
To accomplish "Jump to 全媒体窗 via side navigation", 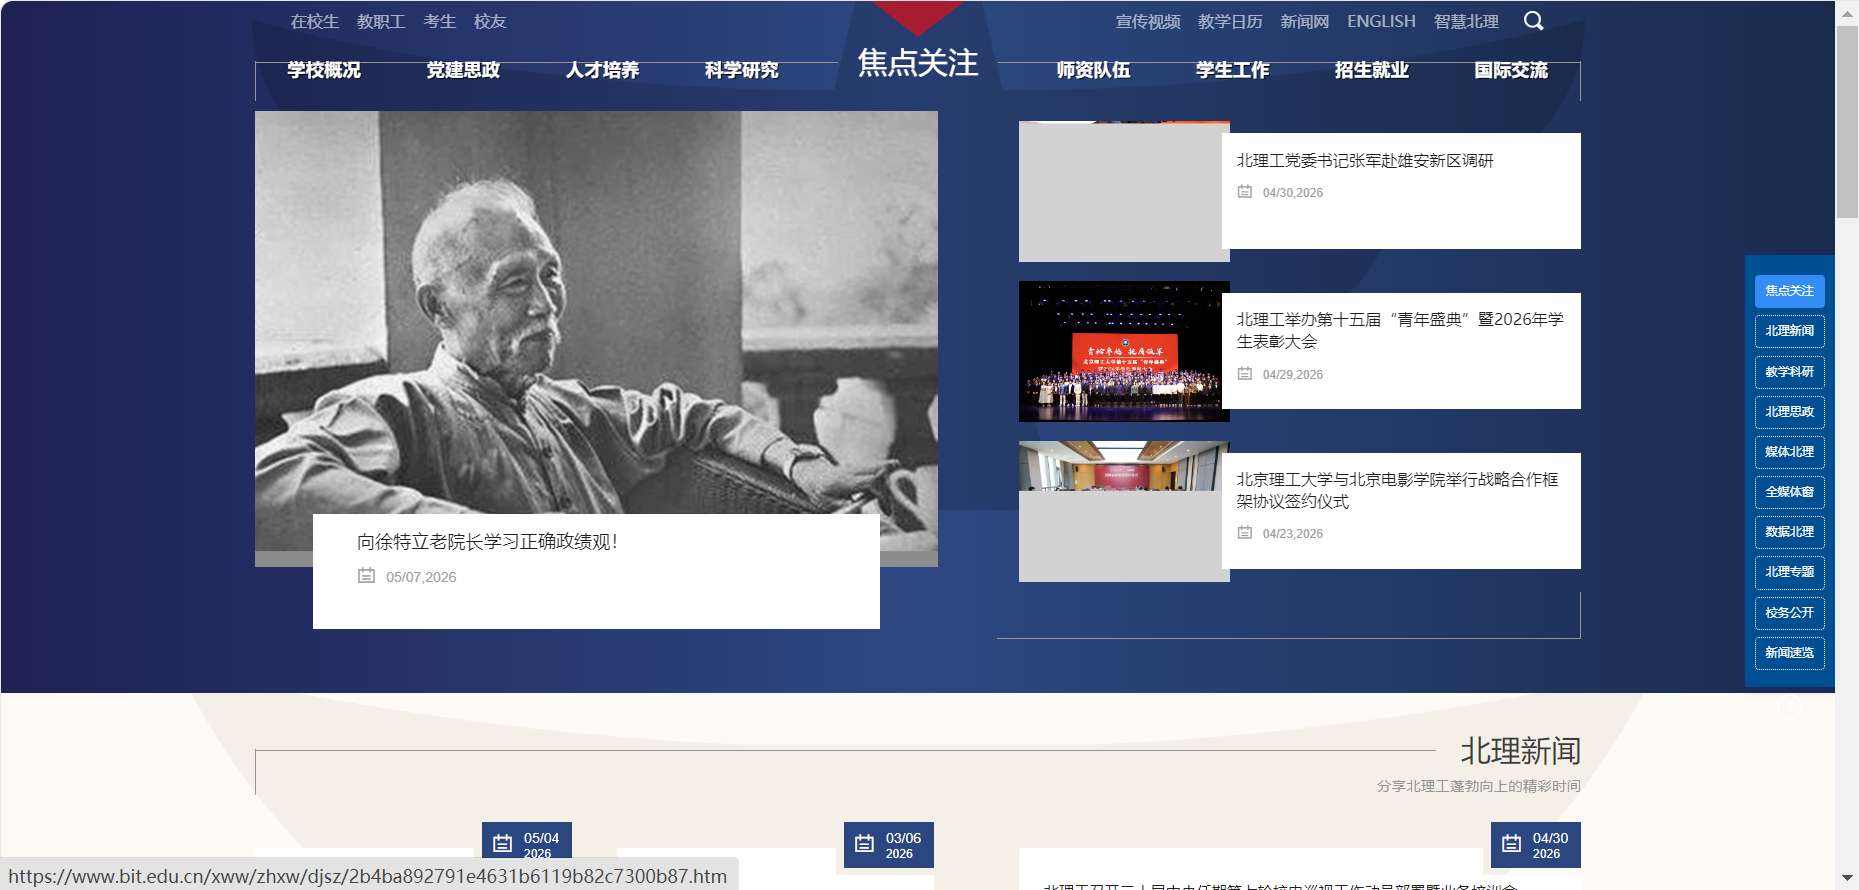I will 1790,492.
